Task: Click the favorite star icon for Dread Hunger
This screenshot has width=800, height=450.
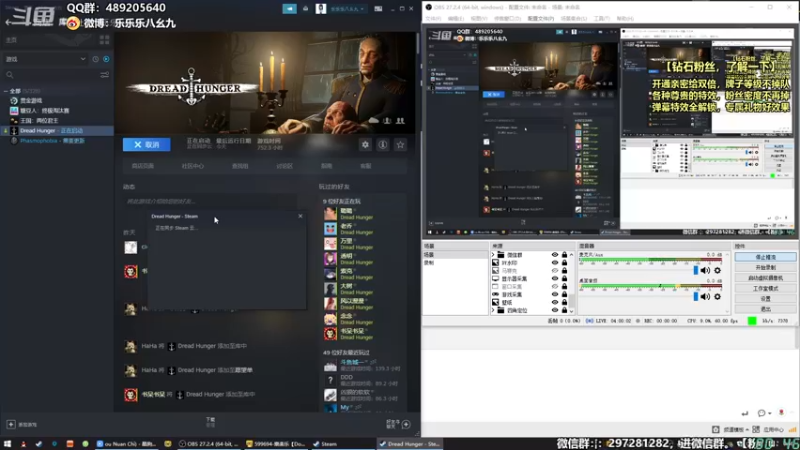Action: pos(401,145)
